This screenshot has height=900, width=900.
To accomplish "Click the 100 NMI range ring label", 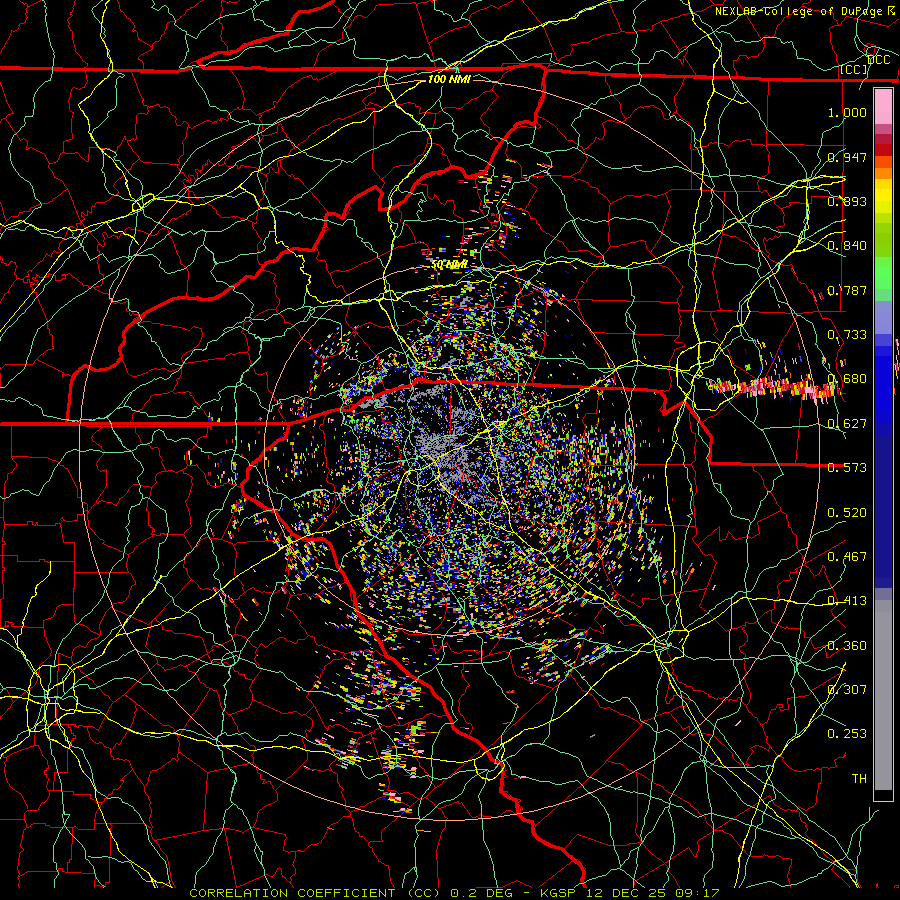I will pos(449,79).
